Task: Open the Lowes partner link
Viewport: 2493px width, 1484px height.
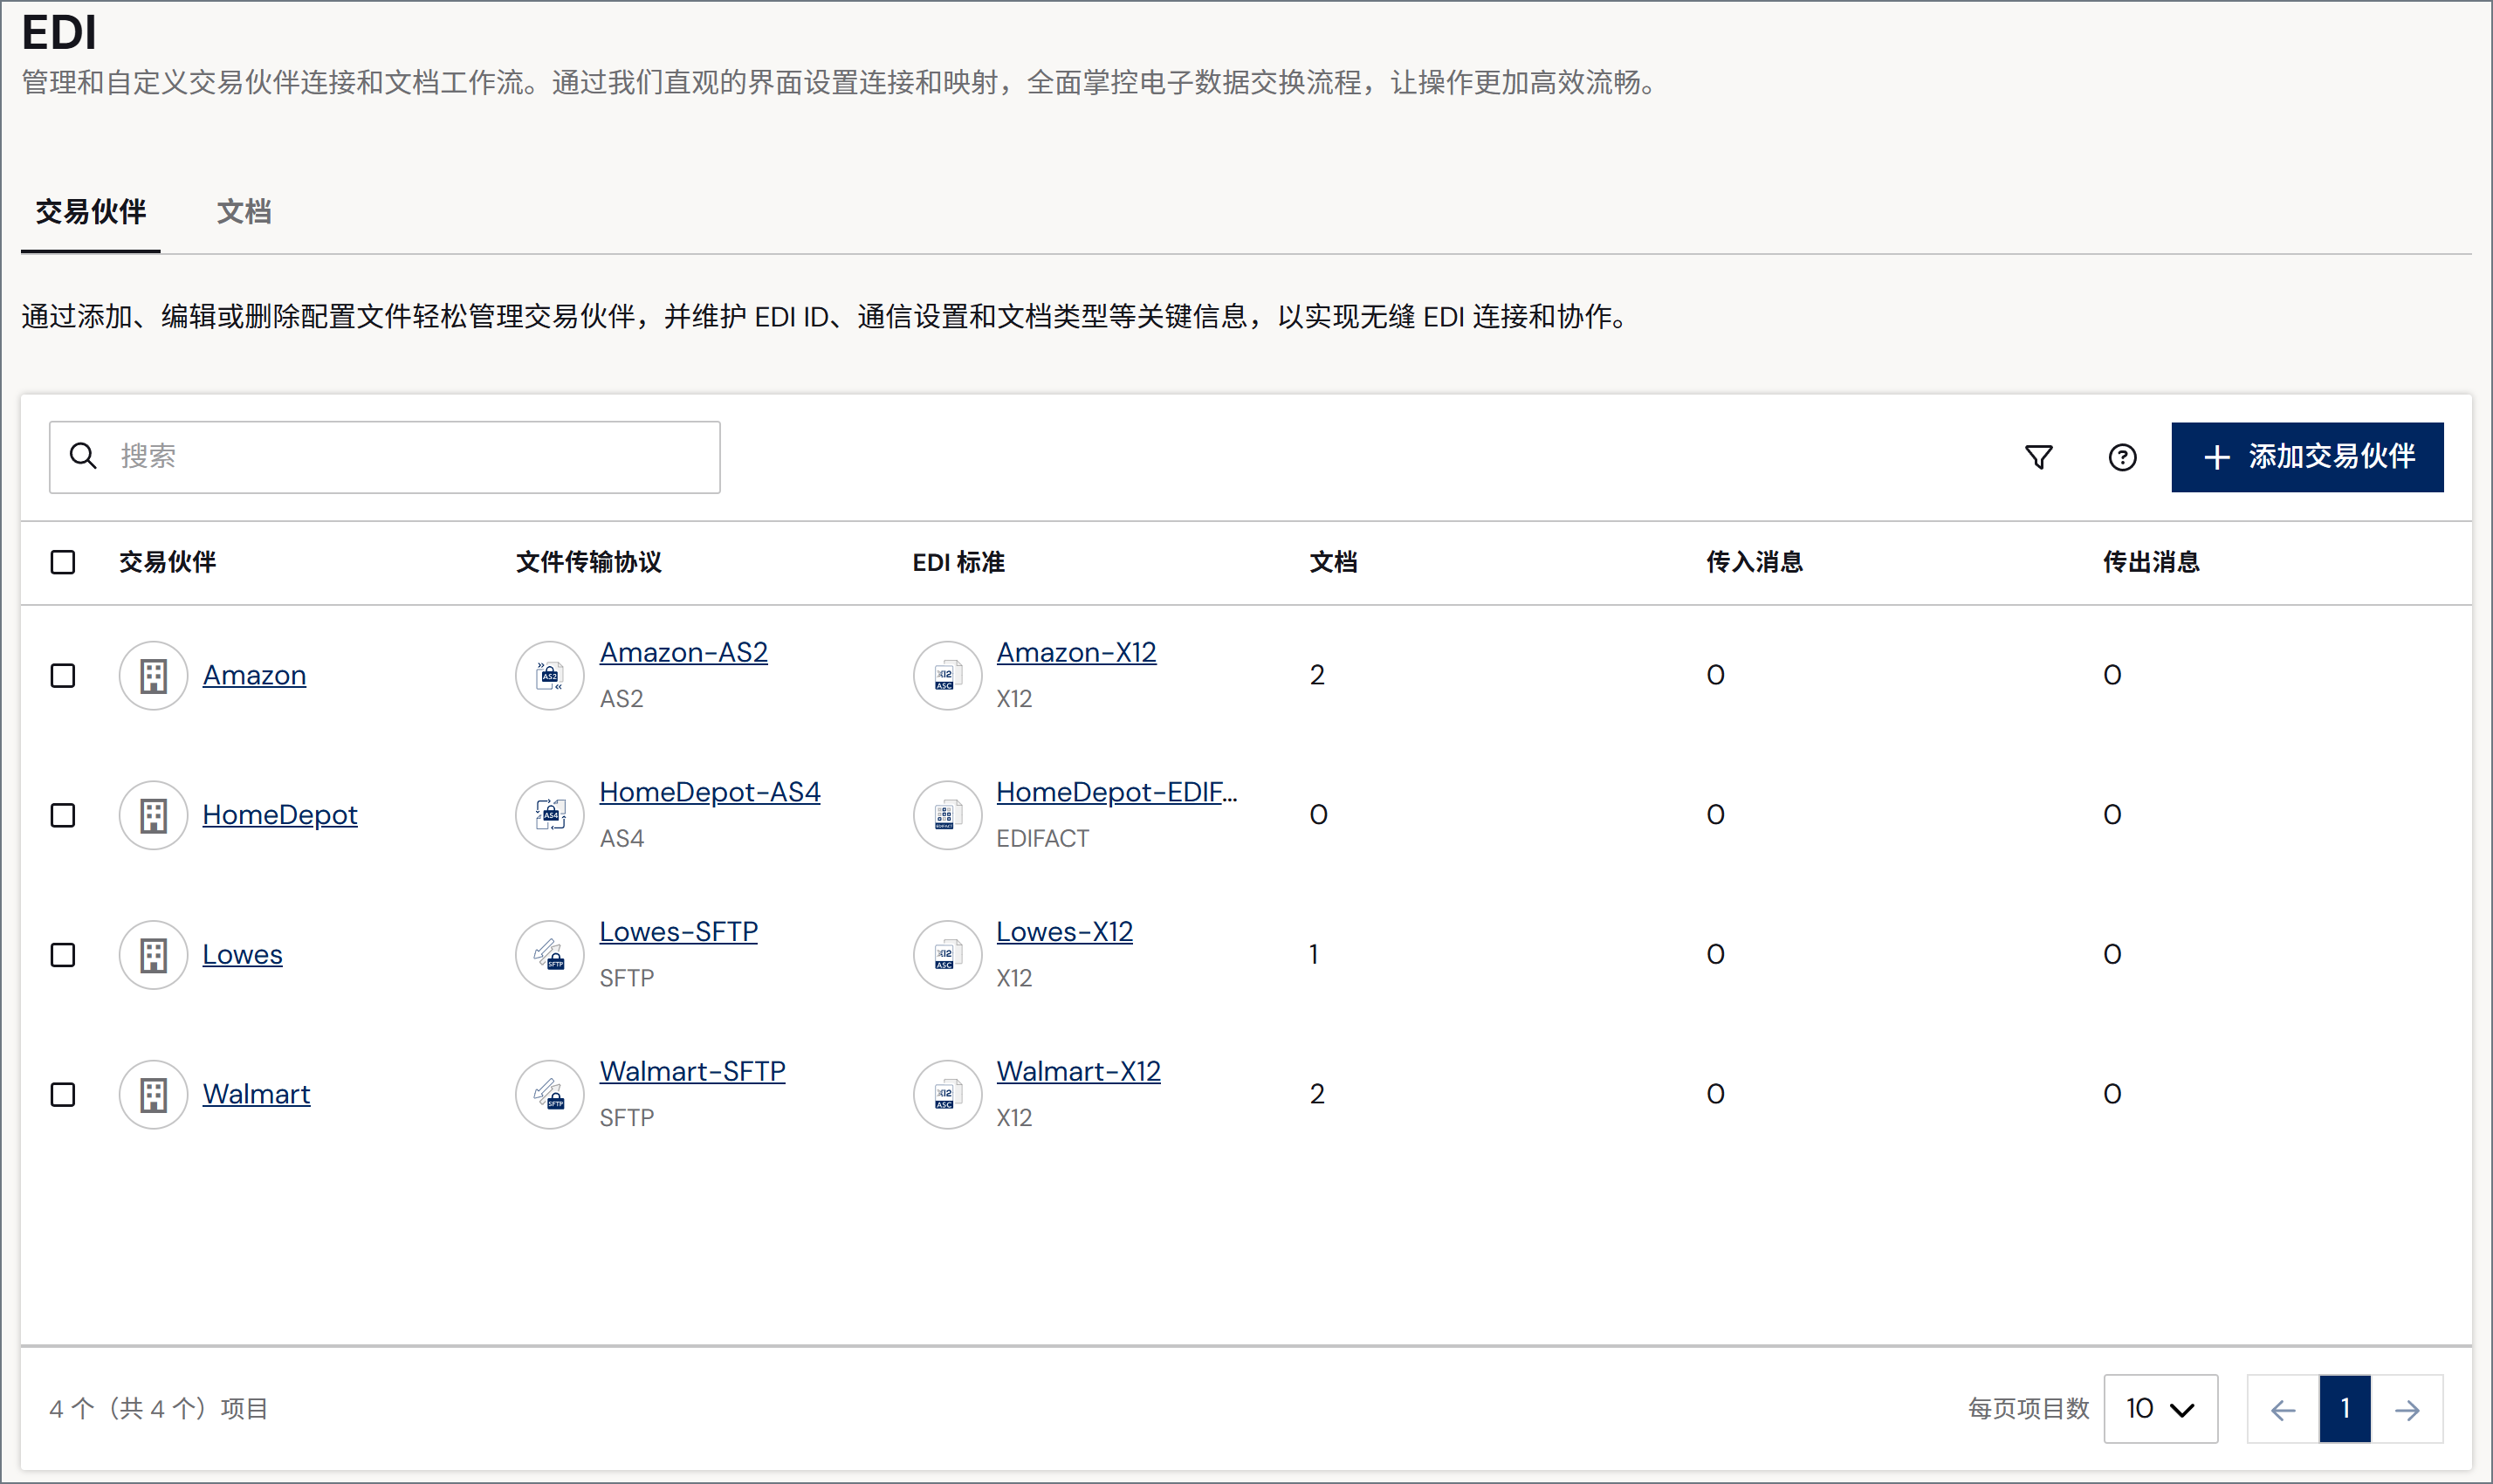Action: (x=242, y=955)
